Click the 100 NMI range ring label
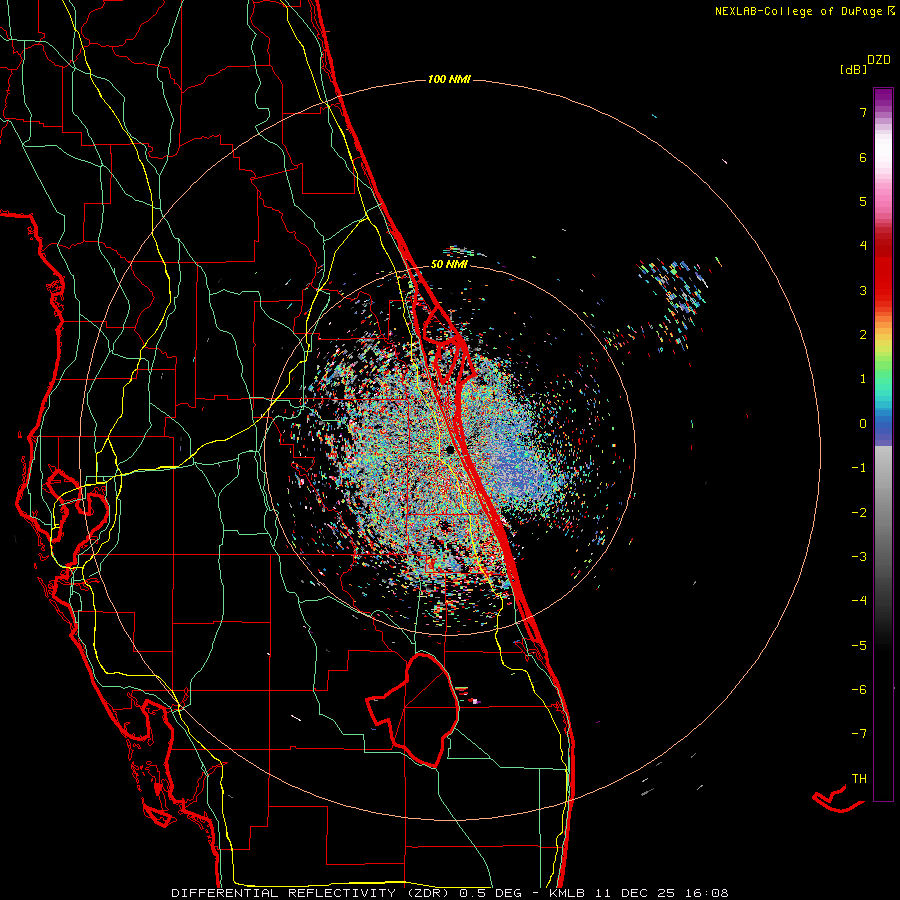Screen dimensions: 900x900 point(449,79)
